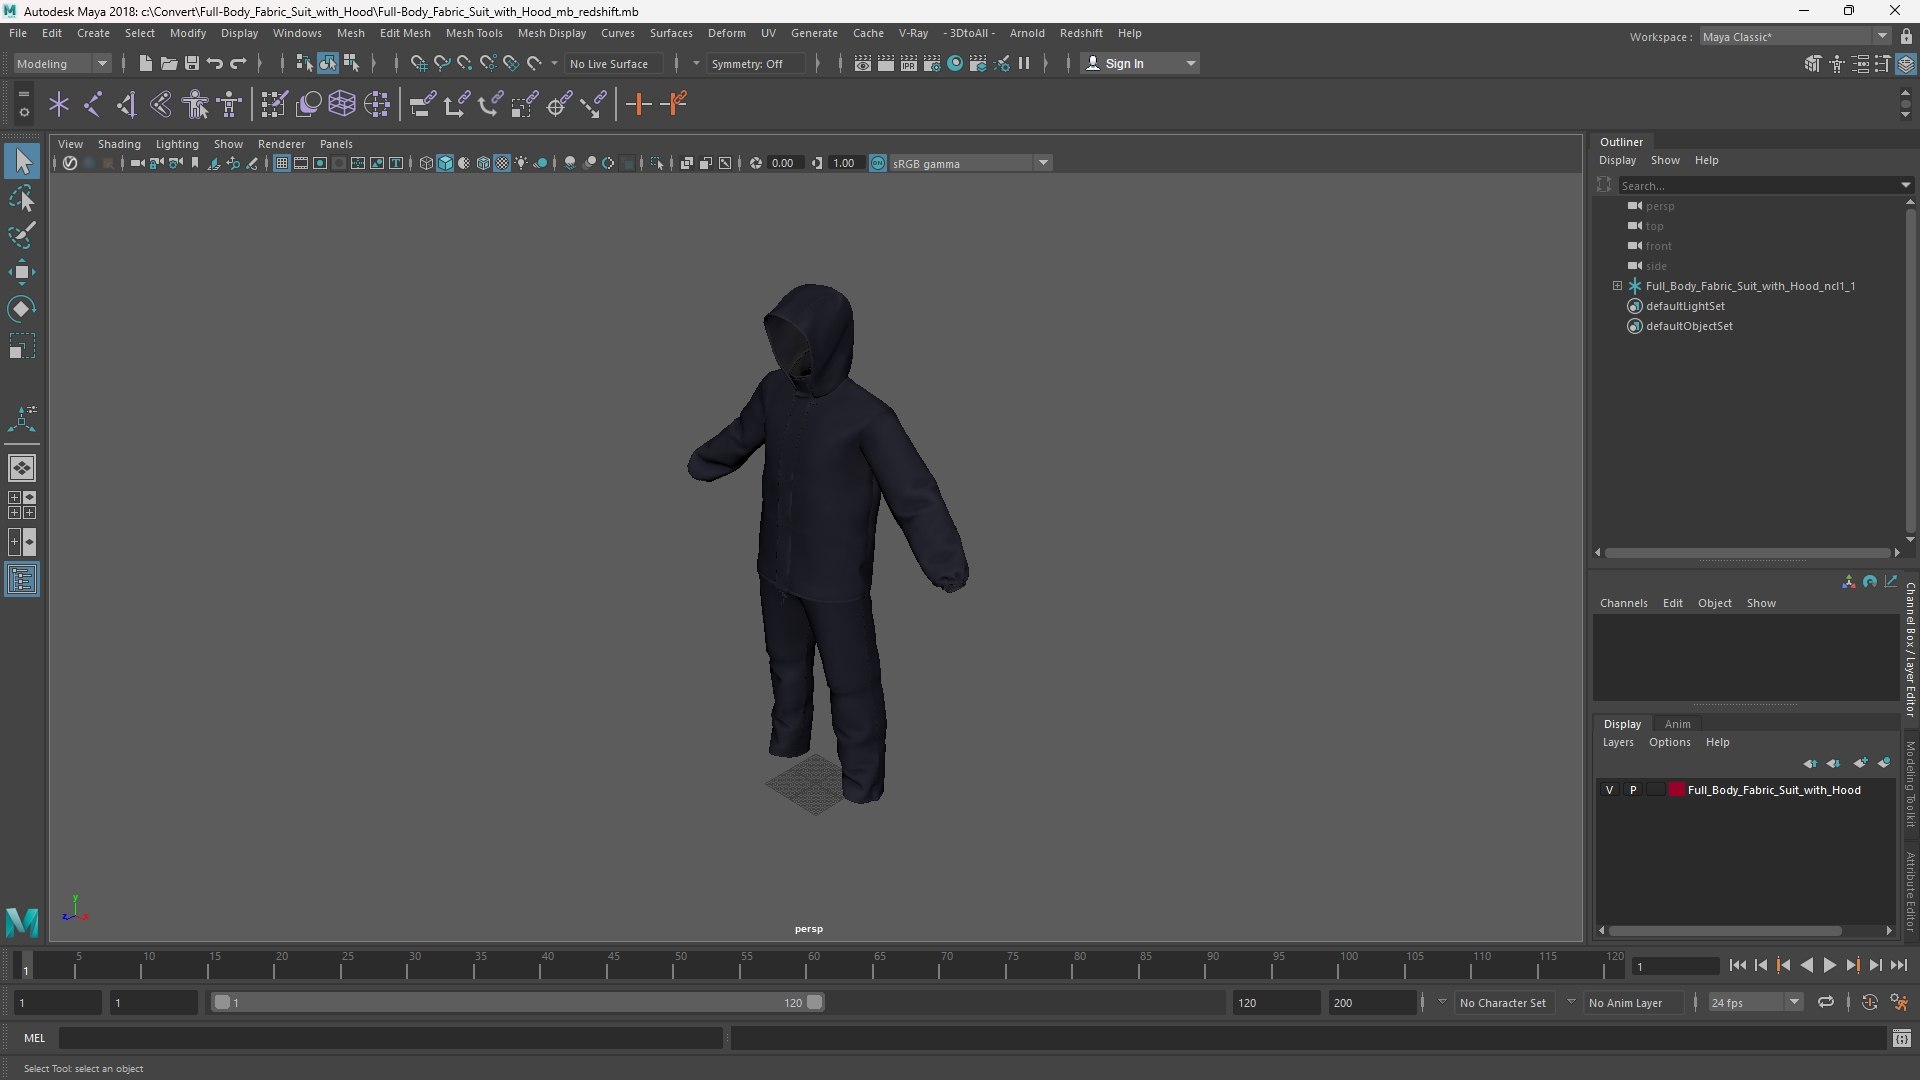Click the play backwards button
This screenshot has width=1920, height=1080.
(1806, 965)
